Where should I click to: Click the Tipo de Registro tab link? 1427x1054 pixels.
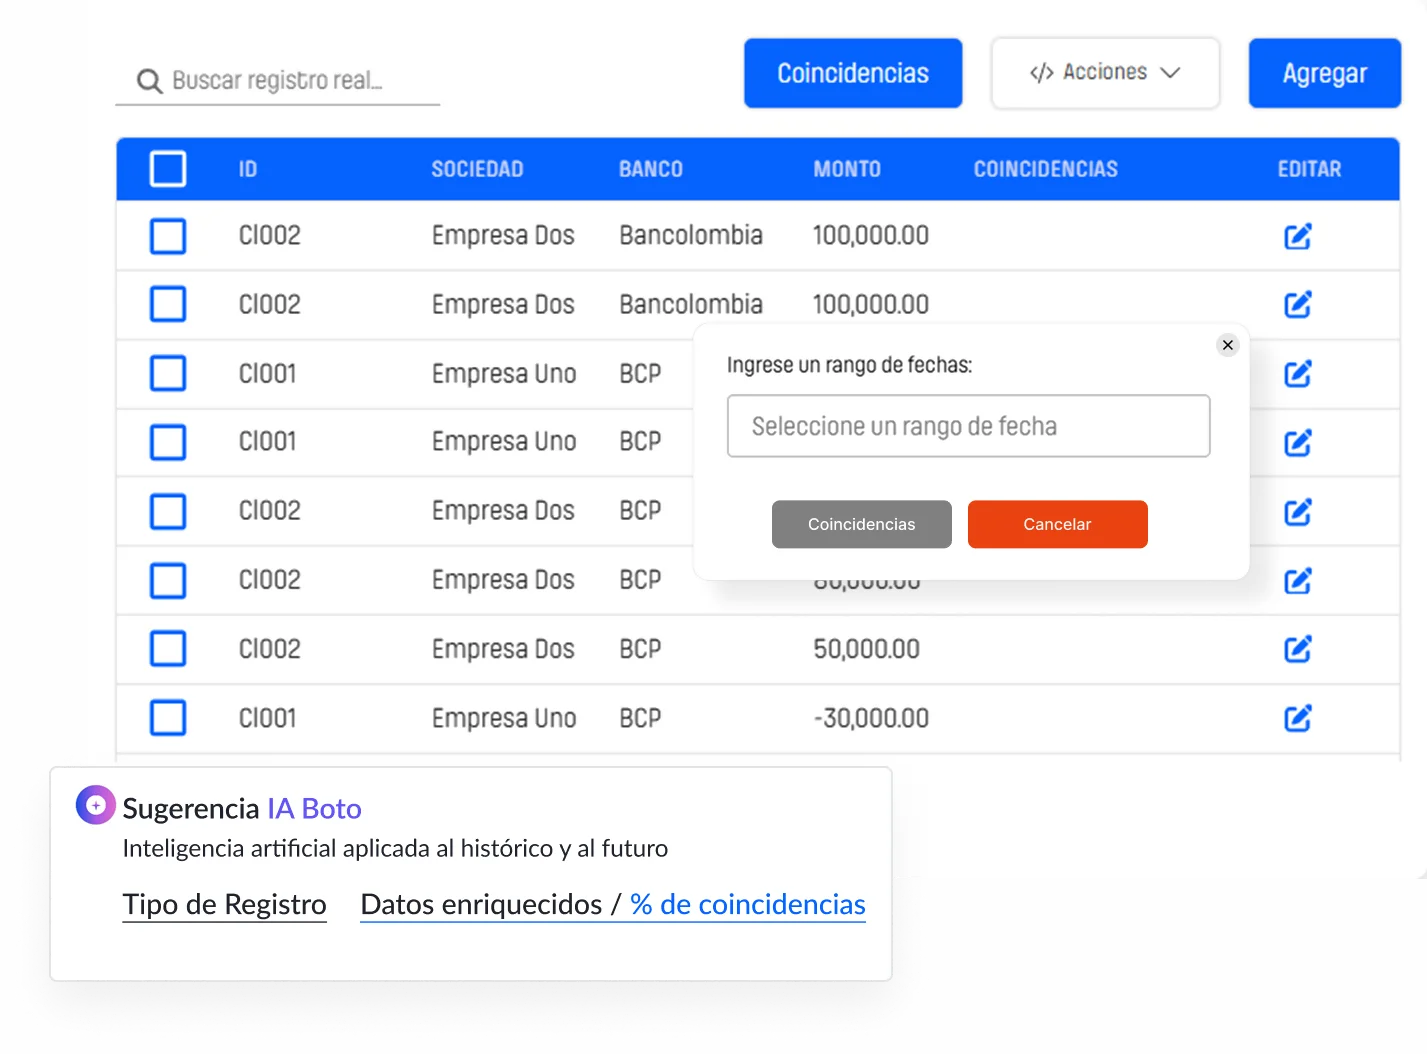click(x=224, y=904)
